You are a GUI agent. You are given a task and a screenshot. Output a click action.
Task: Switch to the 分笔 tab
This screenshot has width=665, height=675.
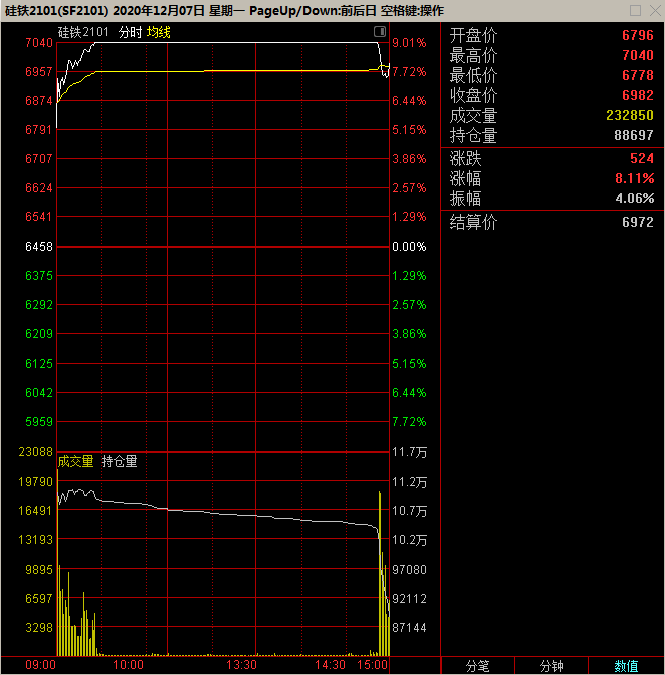tap(477, 666)
